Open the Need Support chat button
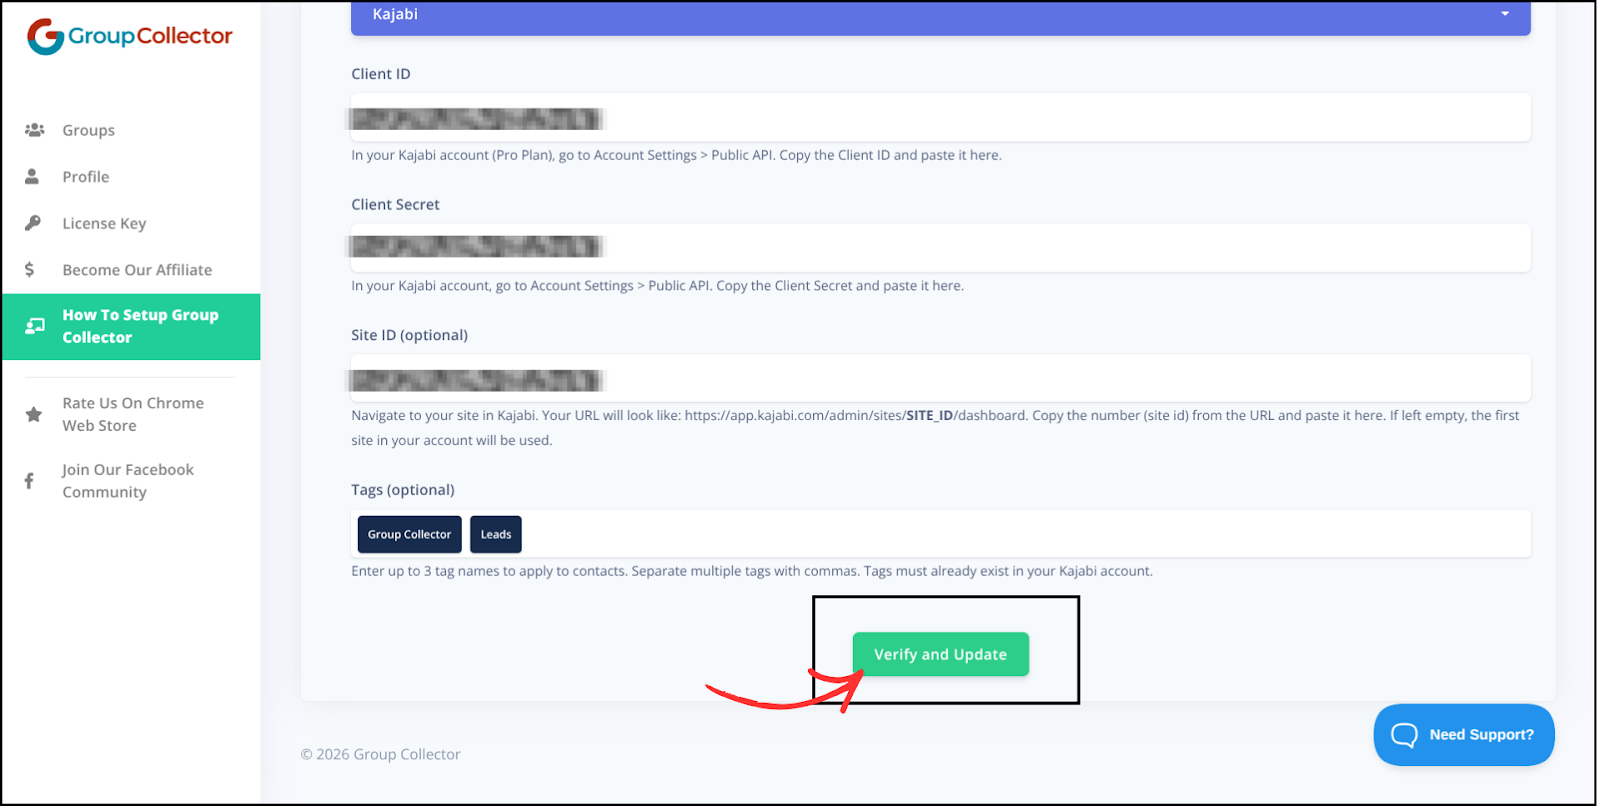This screenshot has height=806, width=1600. coord(1464,735)
